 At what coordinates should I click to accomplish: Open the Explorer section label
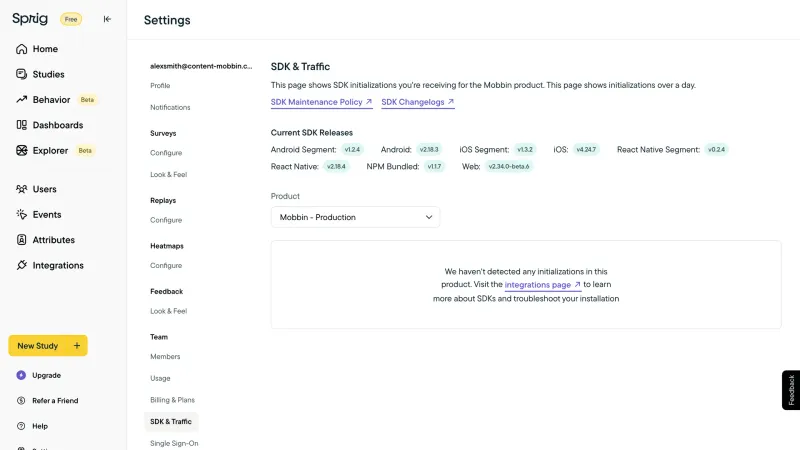(x=50, y=151)
